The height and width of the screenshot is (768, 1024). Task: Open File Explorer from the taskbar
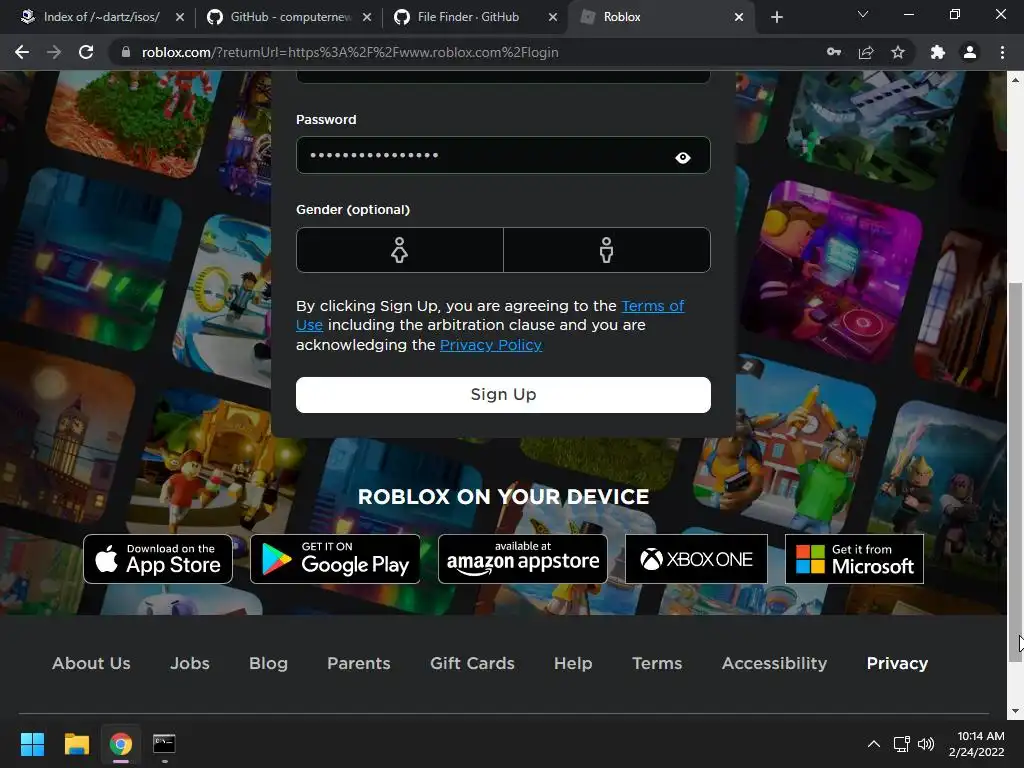coord(76,744)
